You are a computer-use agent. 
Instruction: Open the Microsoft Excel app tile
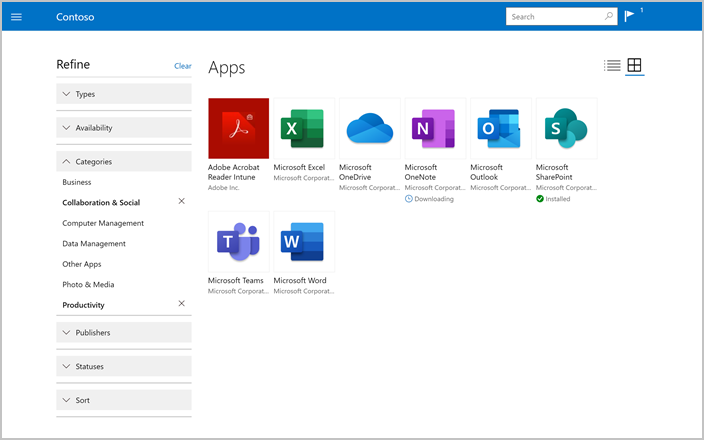point(304,128)
